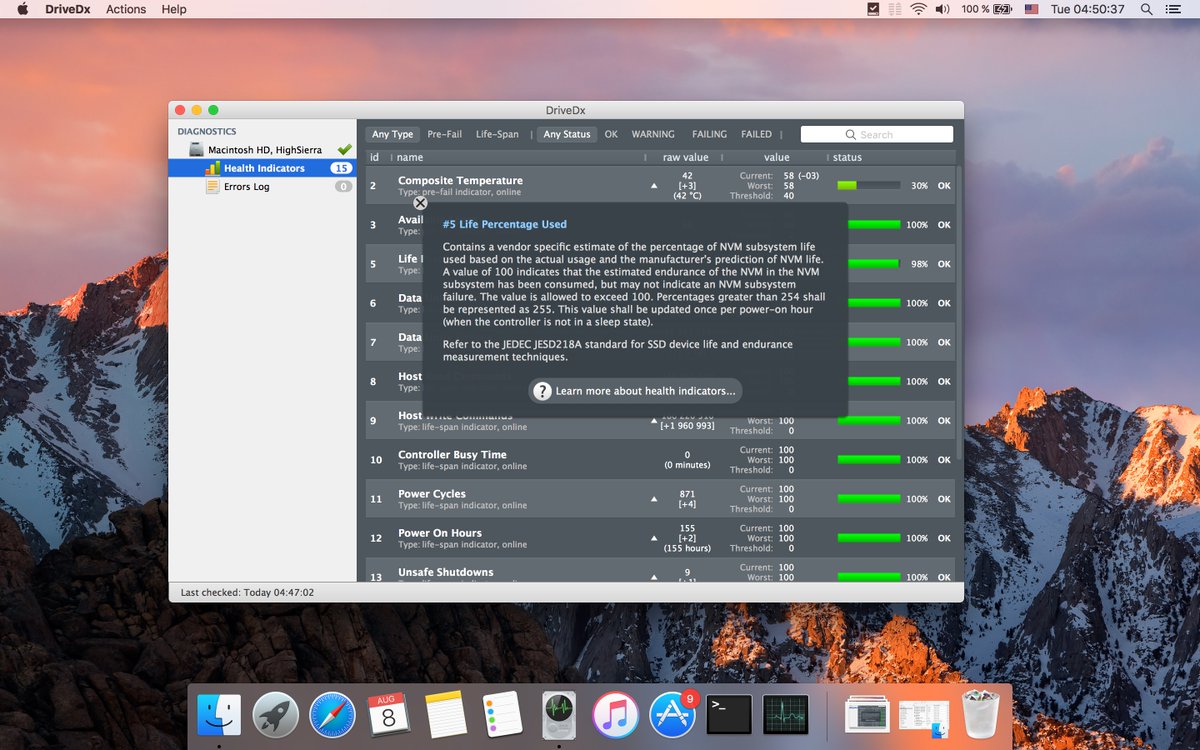
Task: Open Learn more about health indicators
Action: [x=635, y=391]
